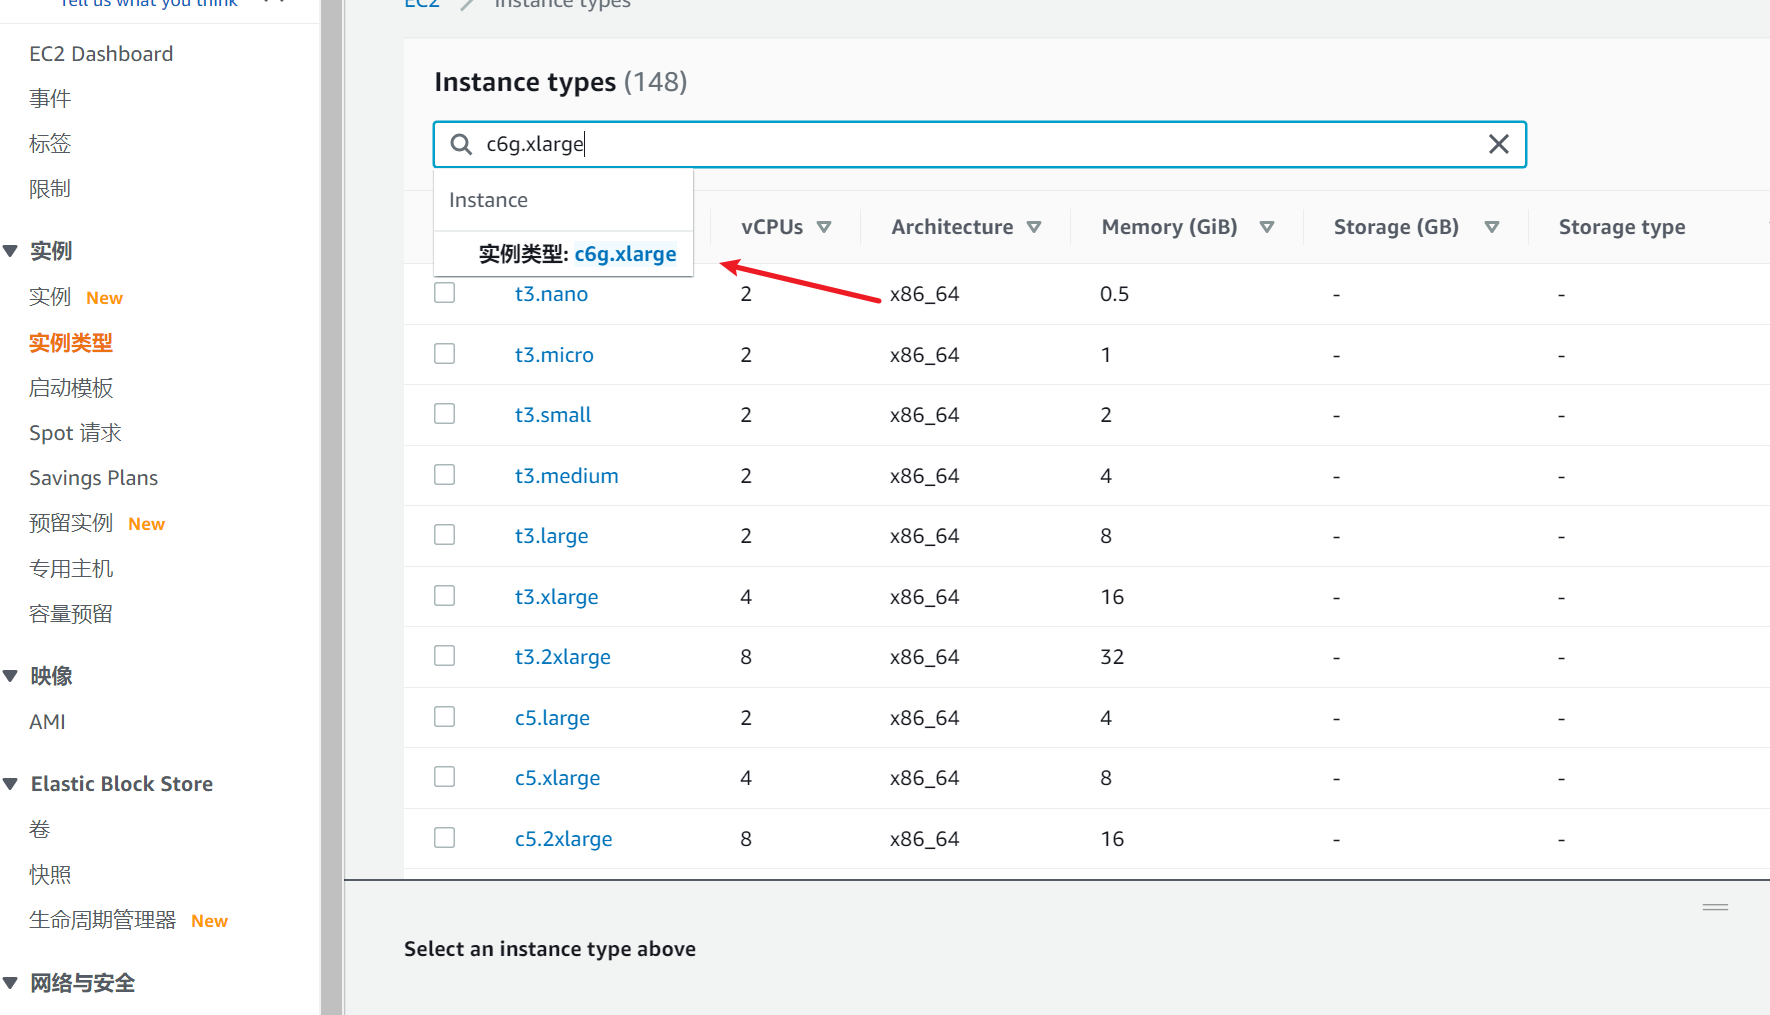Check the c5.2xlarge row checkbox

click(x=445, y=837)
